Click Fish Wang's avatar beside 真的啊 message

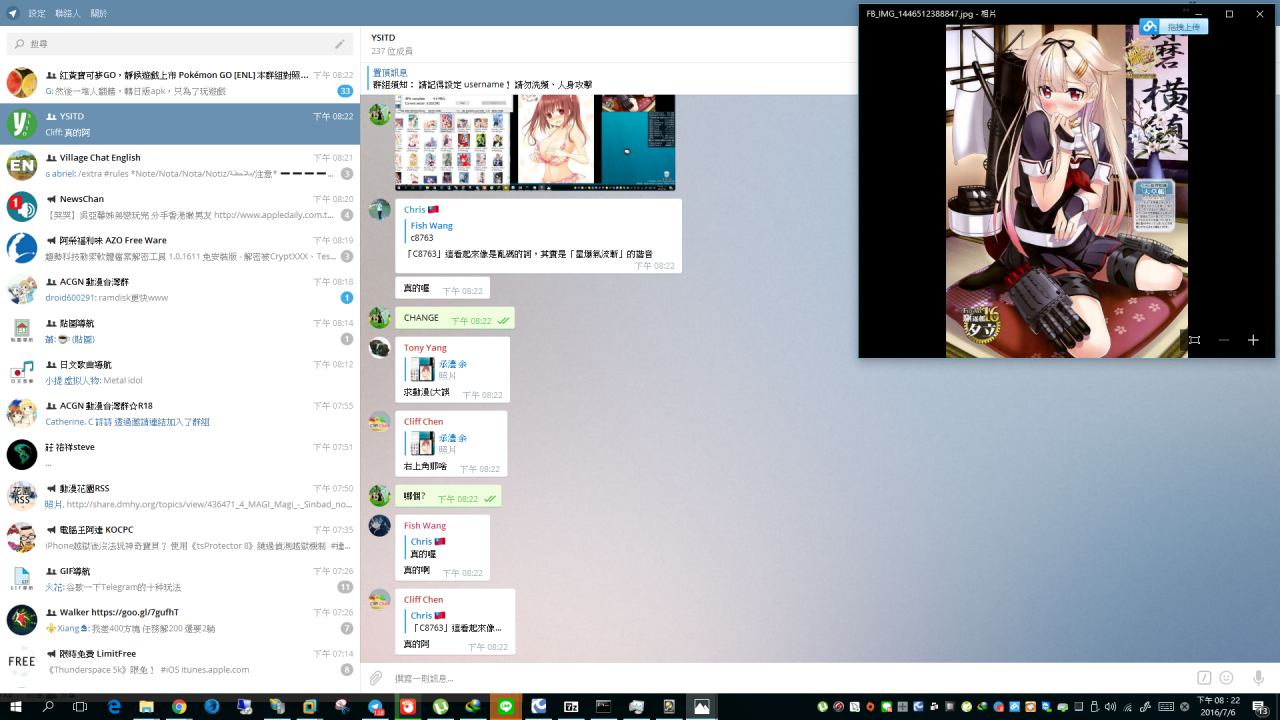click(x=379, y=526)
